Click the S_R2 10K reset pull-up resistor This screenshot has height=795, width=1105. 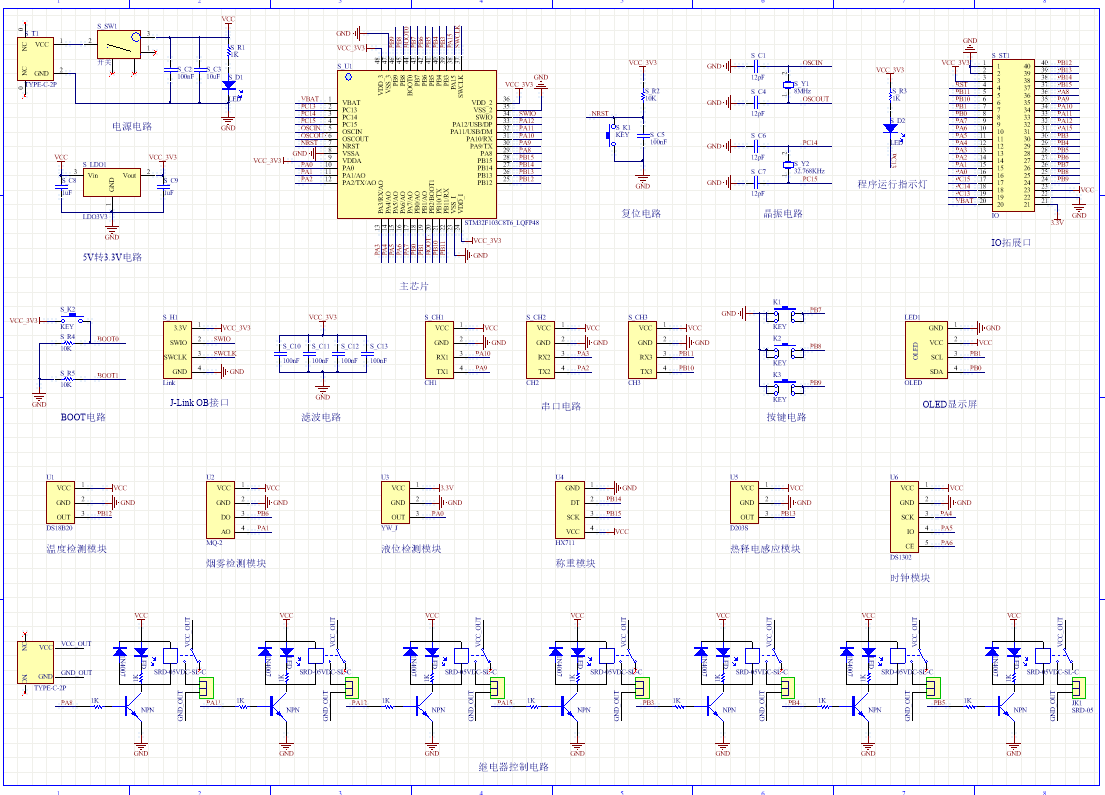[643, 94]
